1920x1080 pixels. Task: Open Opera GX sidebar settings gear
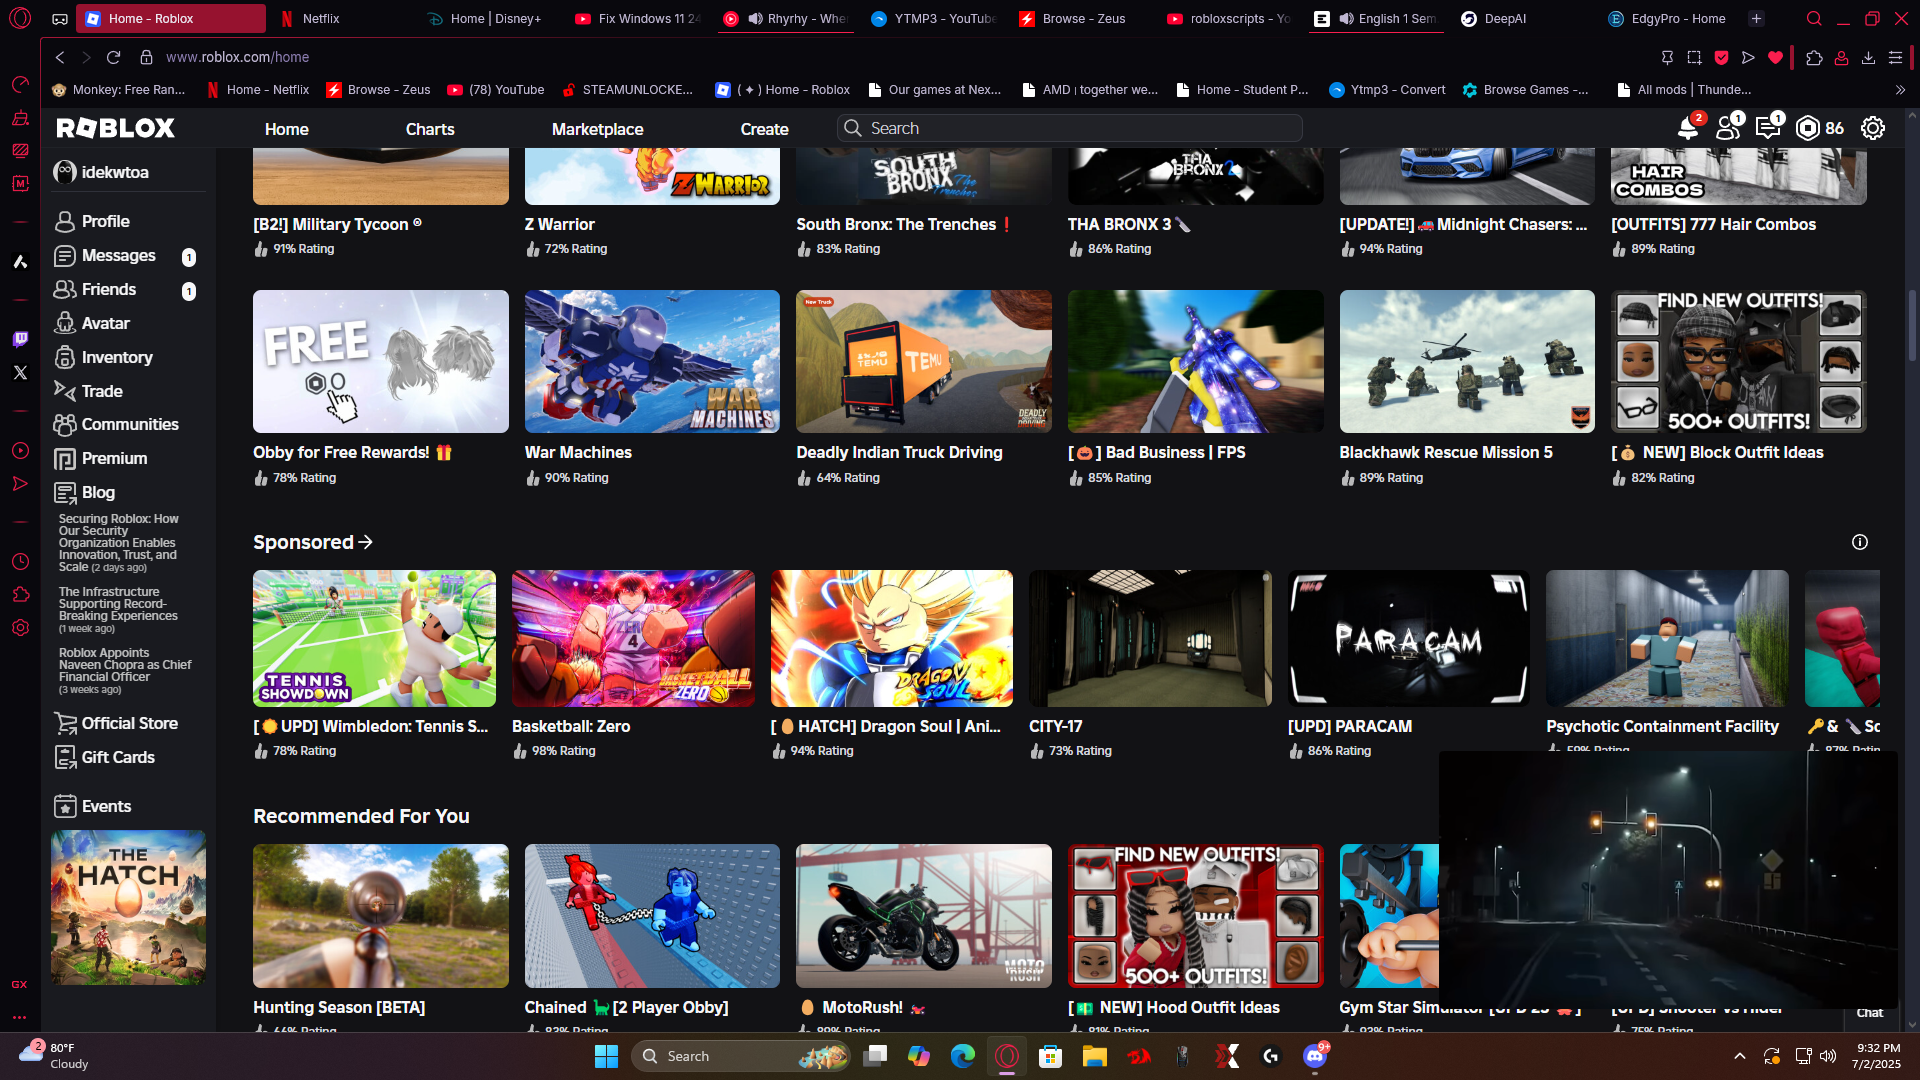[20, 628]
